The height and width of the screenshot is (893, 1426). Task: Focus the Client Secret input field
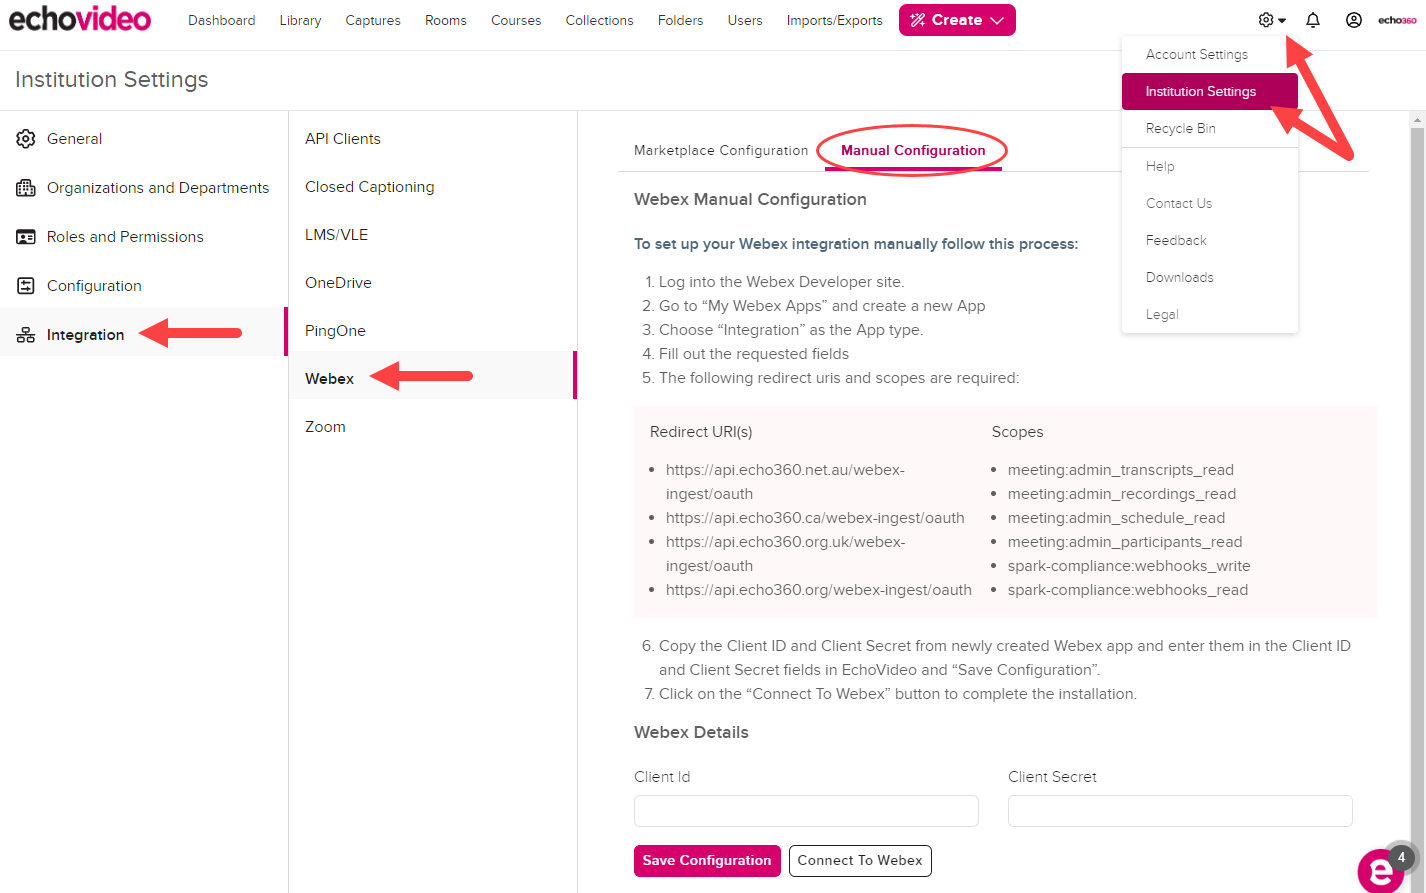[1179, 811]
